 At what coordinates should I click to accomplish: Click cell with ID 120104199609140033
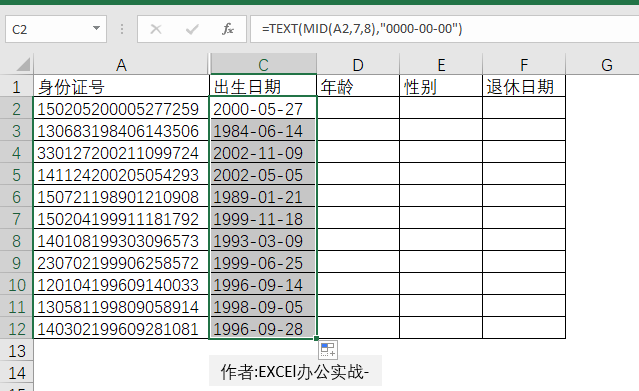click(121, 285)
